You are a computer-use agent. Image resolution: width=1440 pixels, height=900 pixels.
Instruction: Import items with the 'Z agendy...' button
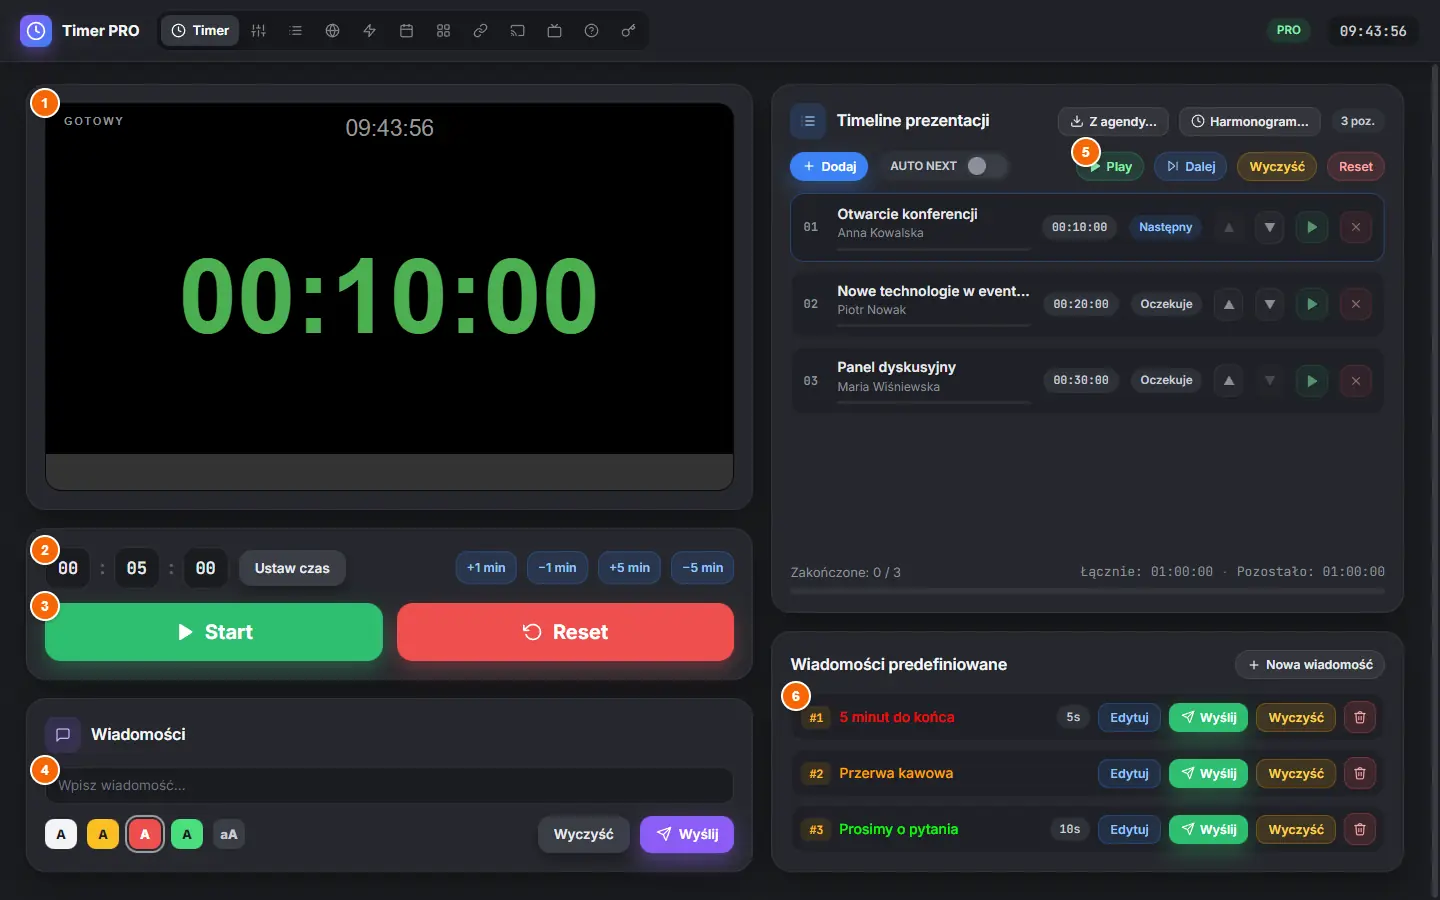pyautogui.click(x=1114, y=121)
